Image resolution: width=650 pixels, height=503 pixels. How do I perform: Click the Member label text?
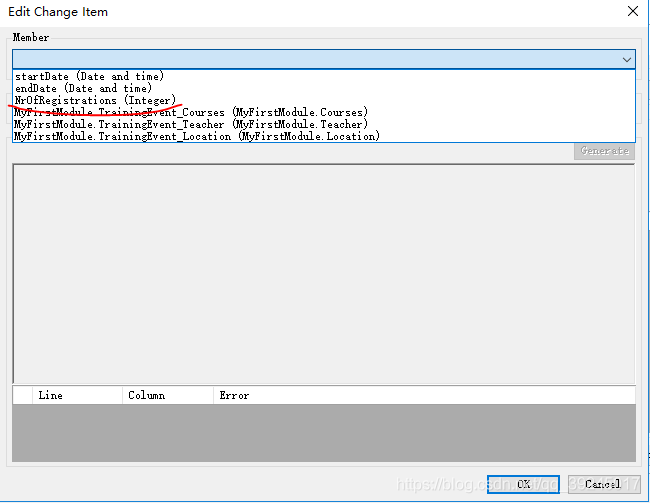[31, 38]
